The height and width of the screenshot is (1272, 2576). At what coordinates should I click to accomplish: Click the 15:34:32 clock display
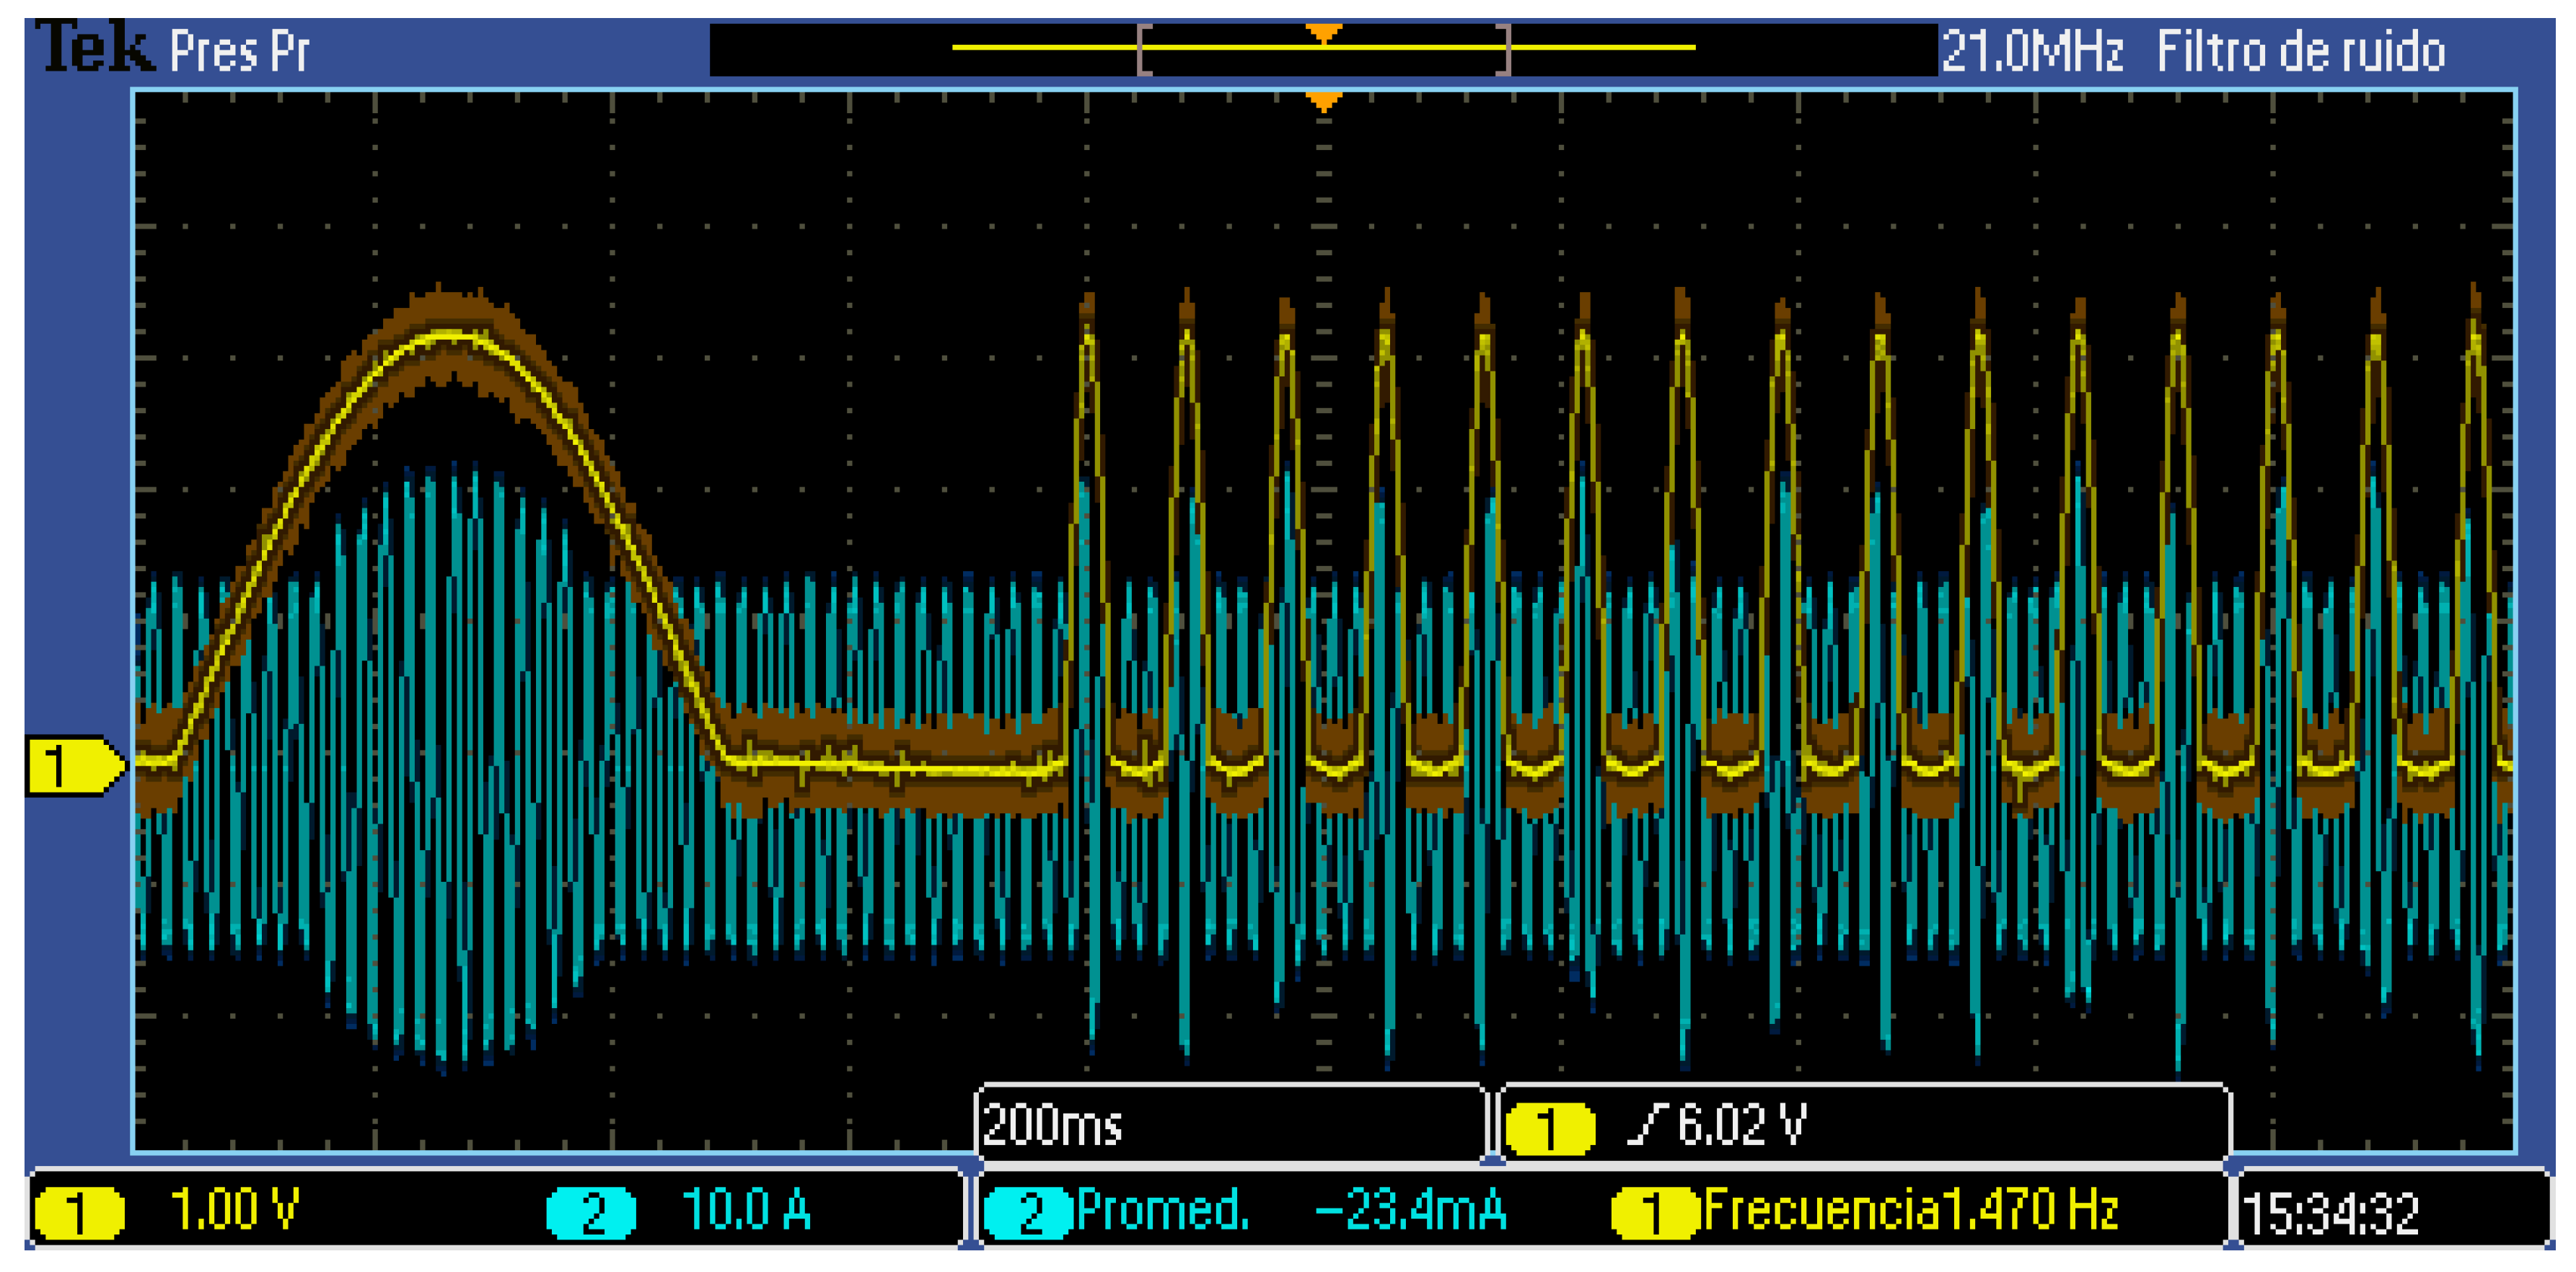tap(2330, 1214)
